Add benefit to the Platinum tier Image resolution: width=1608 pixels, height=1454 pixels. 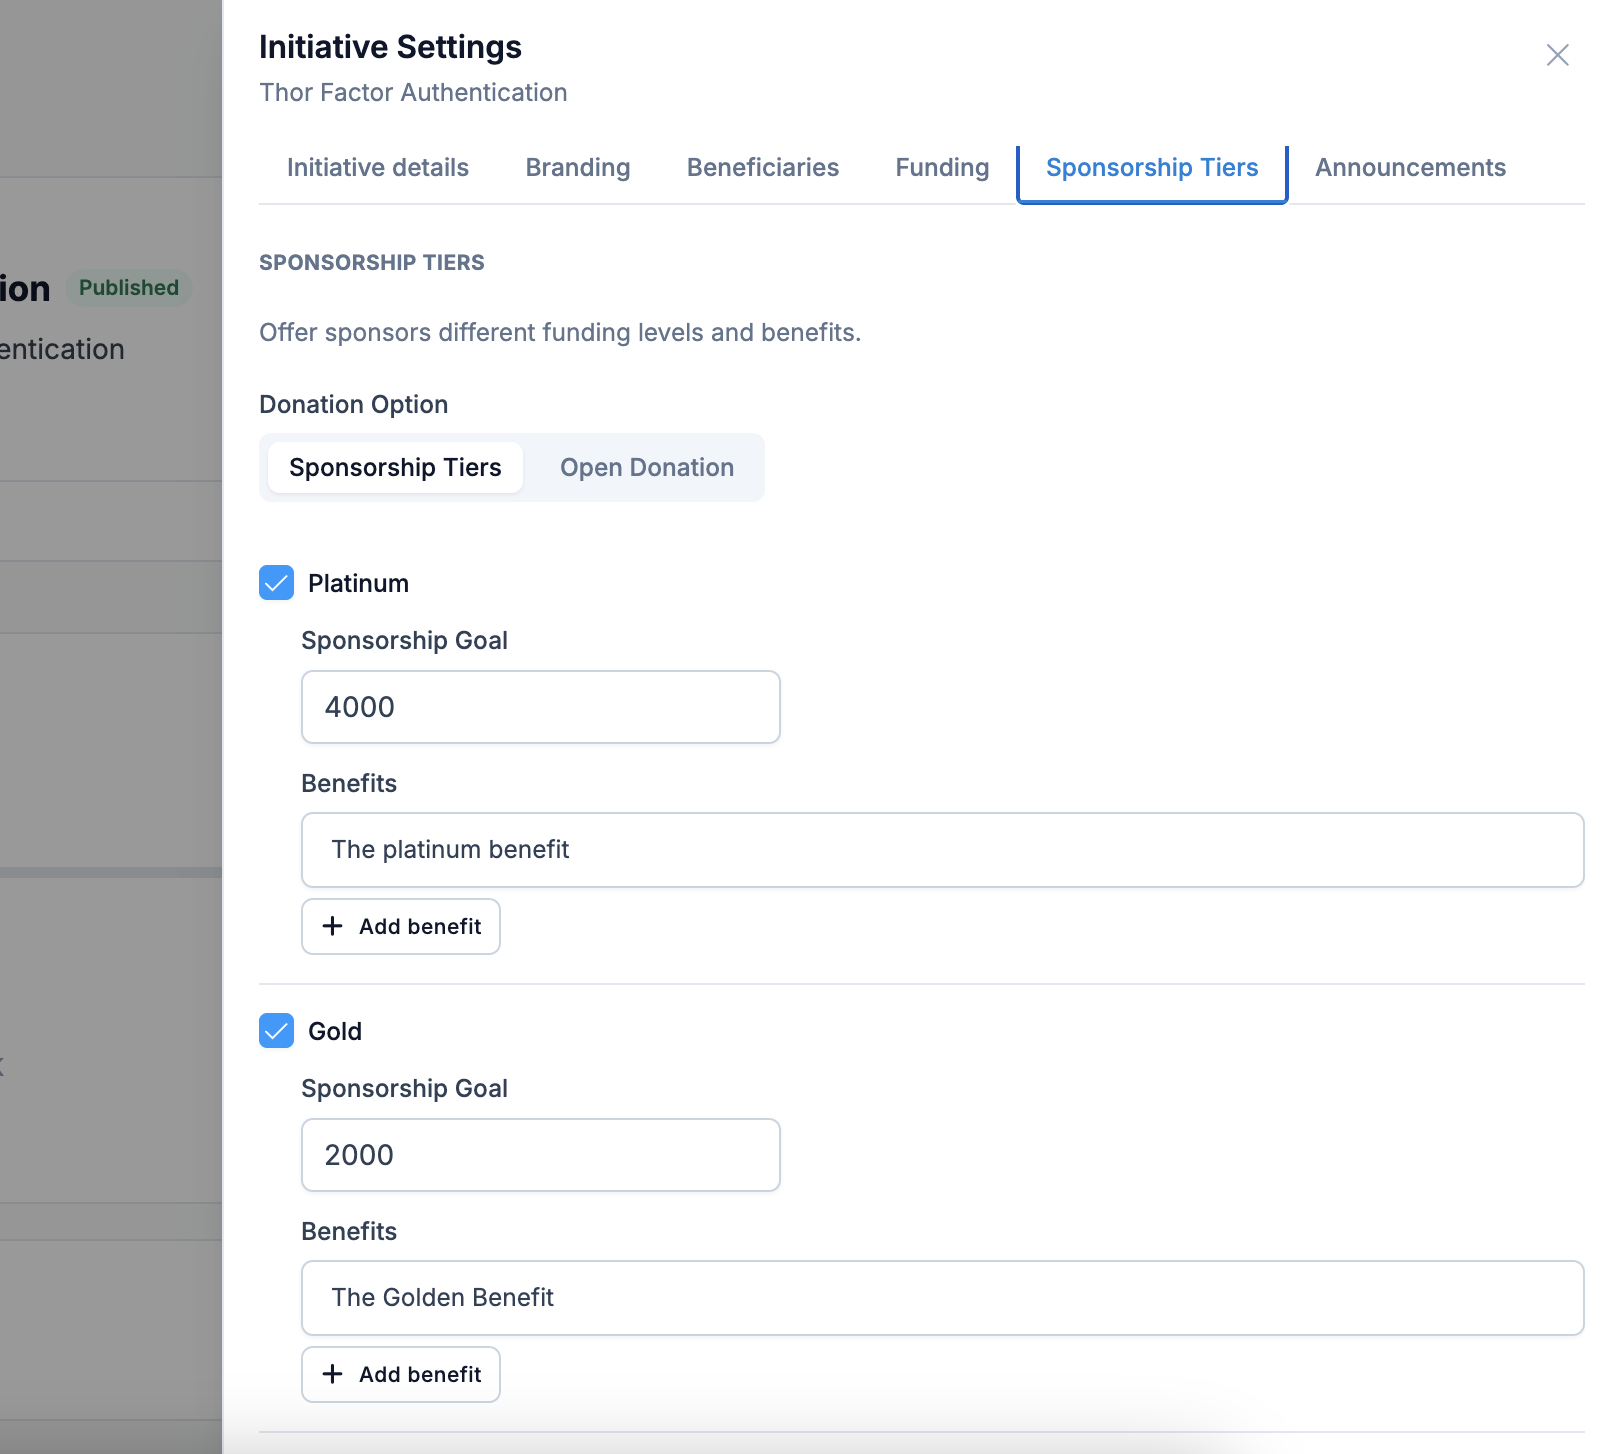pyautogui.click(x=401, y=926)
